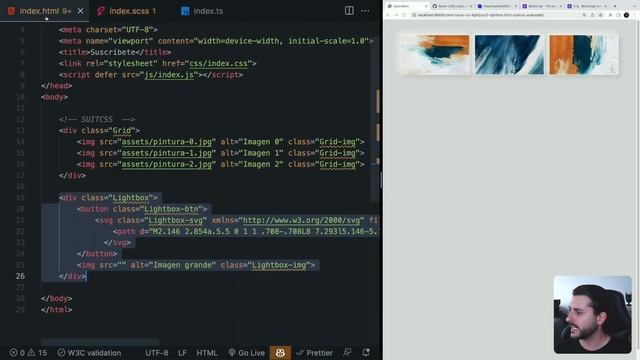Click the webcam overlay of presenter
640x360 pixels.
(x=592, y=315)
